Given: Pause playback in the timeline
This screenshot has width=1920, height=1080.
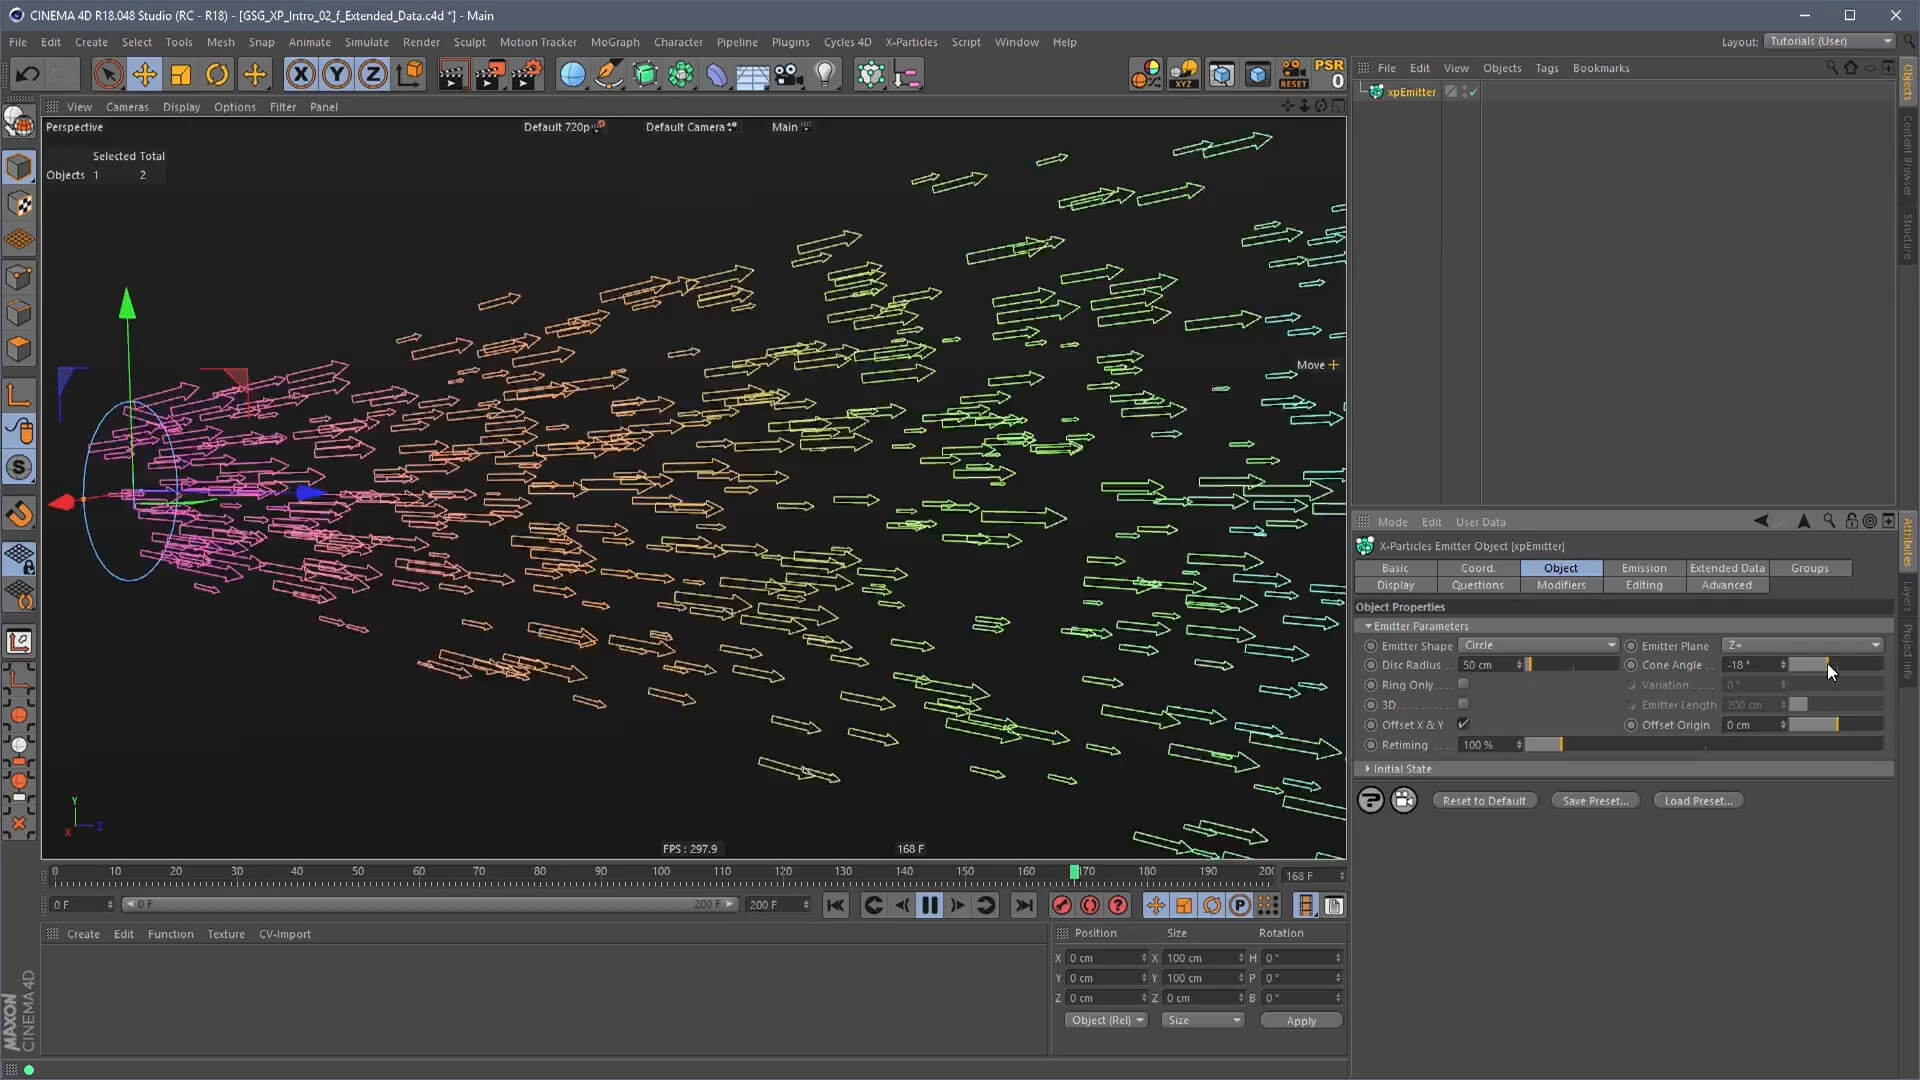Looking at the screenshot, I should 929,905.
